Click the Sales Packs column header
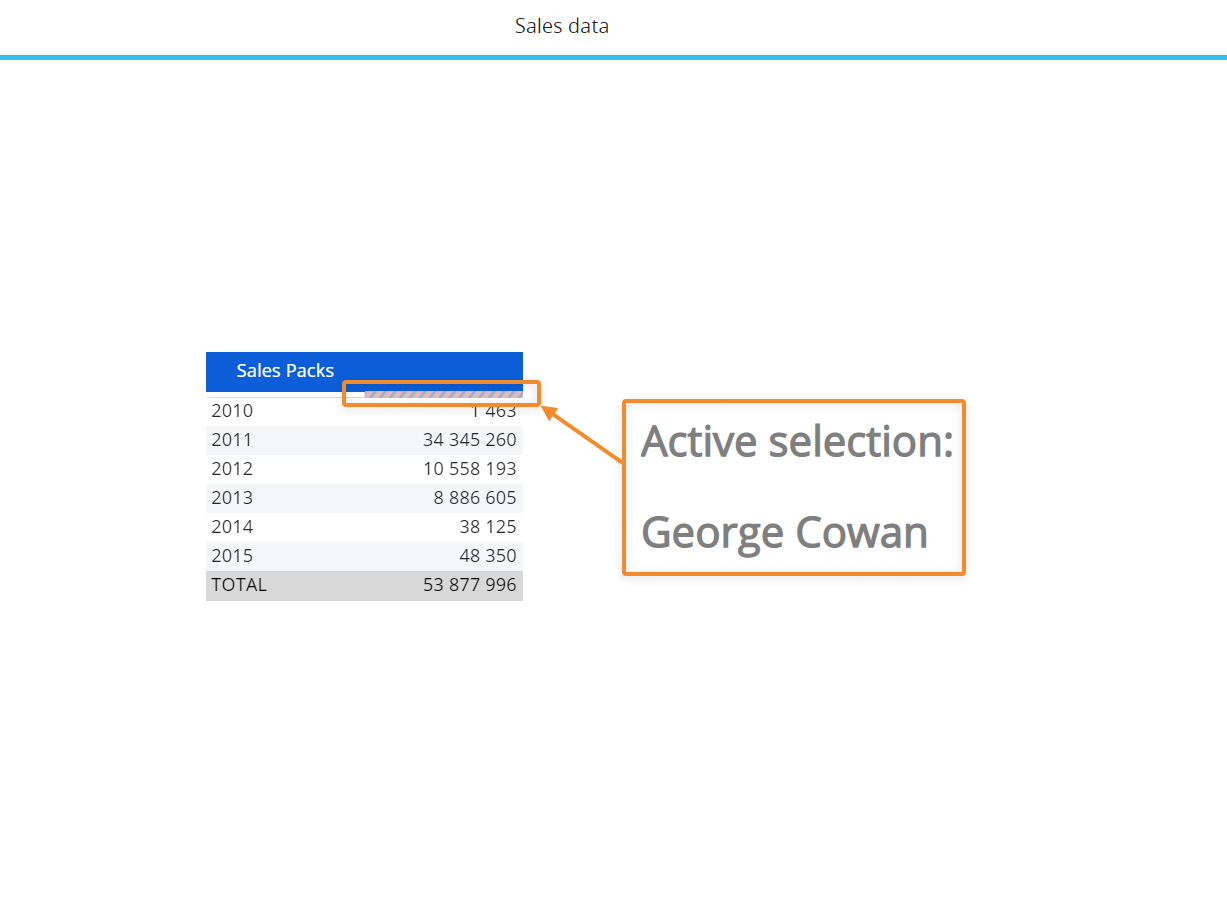 tap(285, 371)
